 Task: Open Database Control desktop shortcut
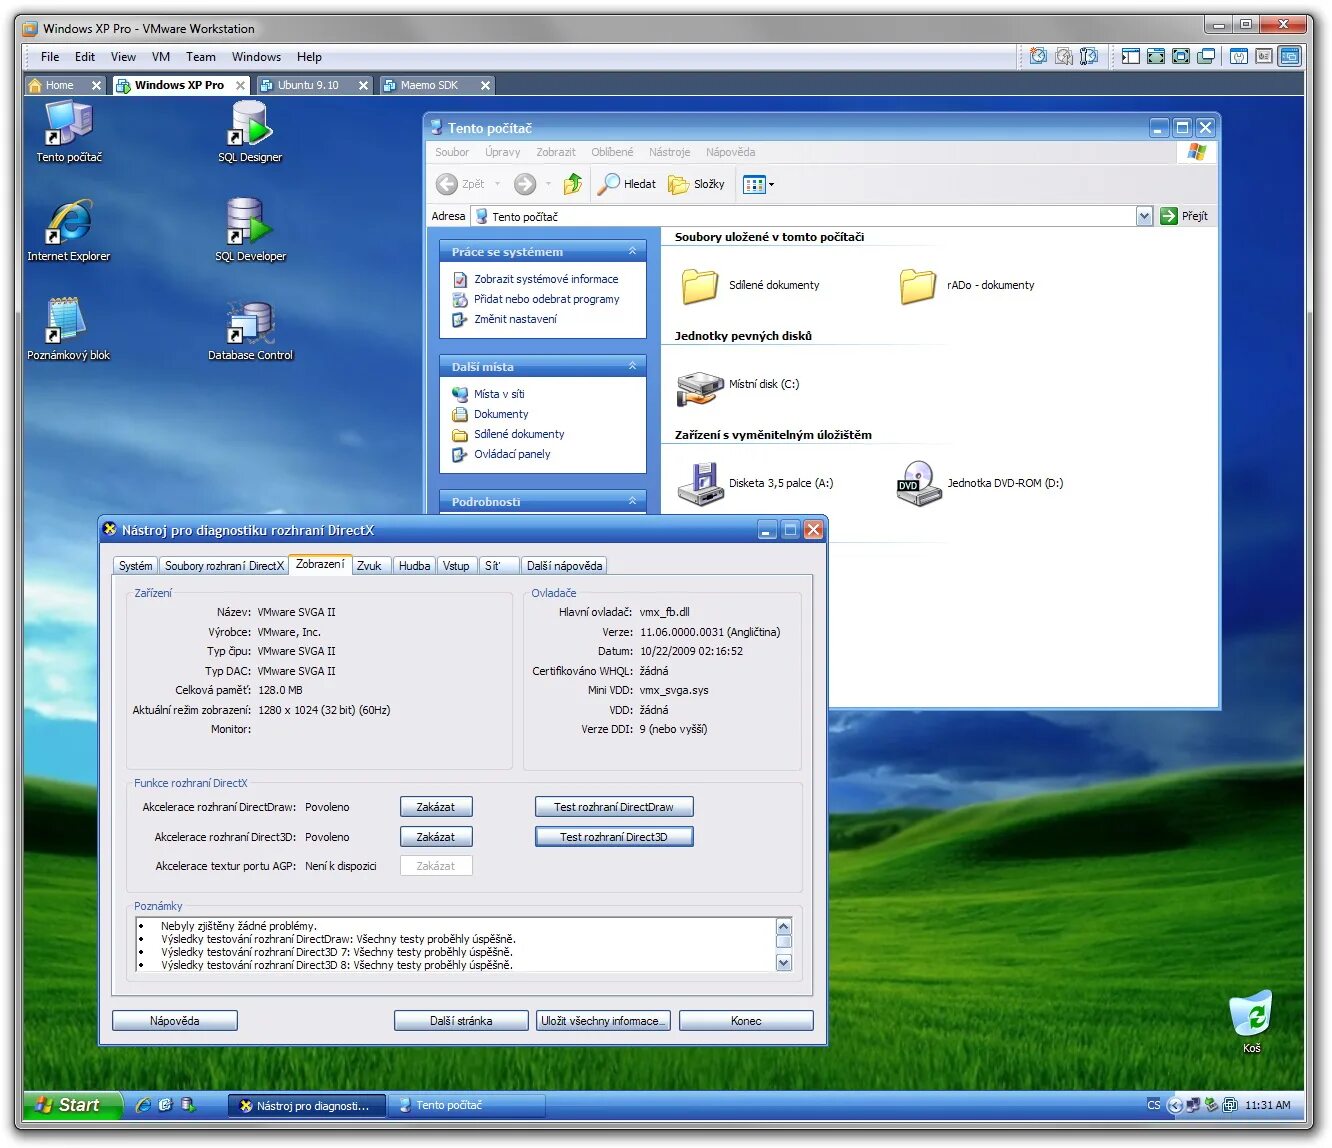coord(250,330)
